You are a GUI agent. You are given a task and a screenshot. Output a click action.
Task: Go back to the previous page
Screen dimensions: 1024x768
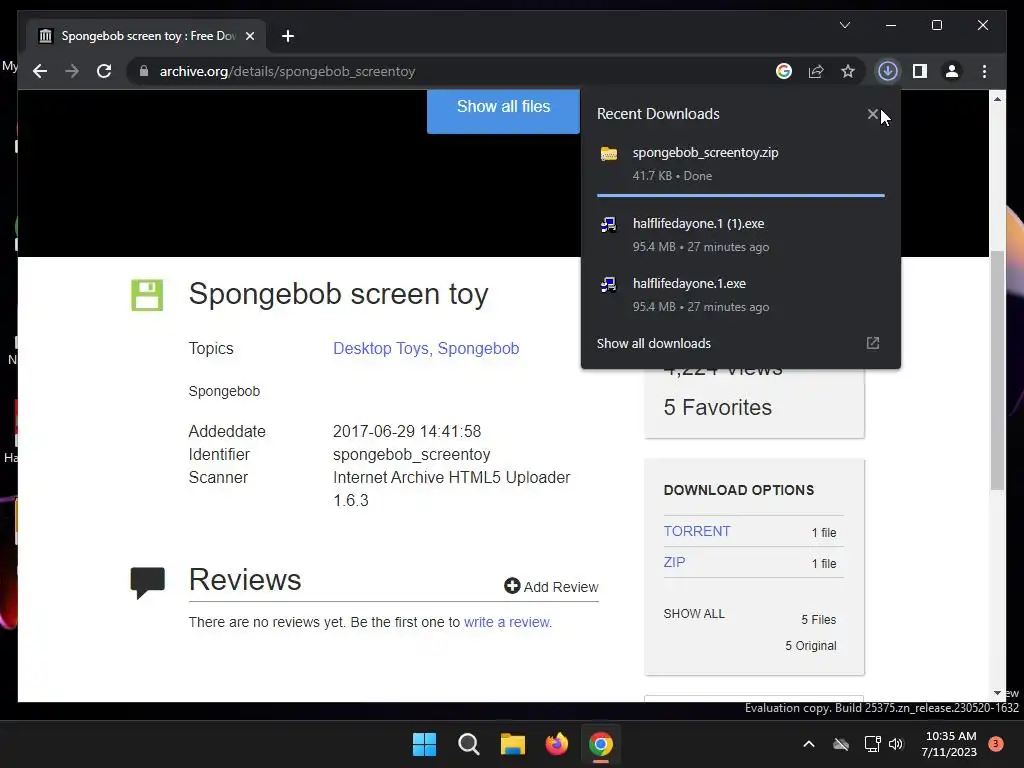[x=40, y=71]
